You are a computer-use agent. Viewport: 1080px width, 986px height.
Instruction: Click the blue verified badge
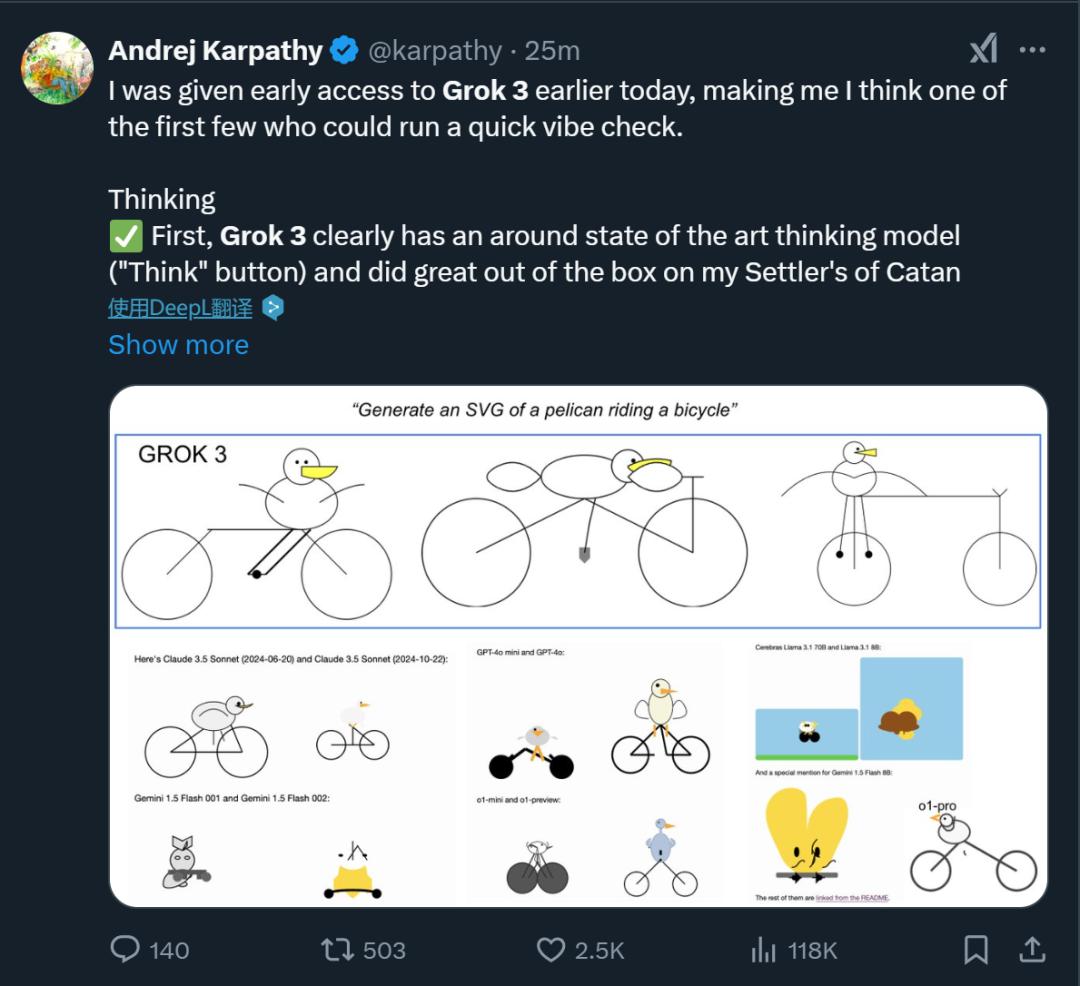(x=344, y=50)
